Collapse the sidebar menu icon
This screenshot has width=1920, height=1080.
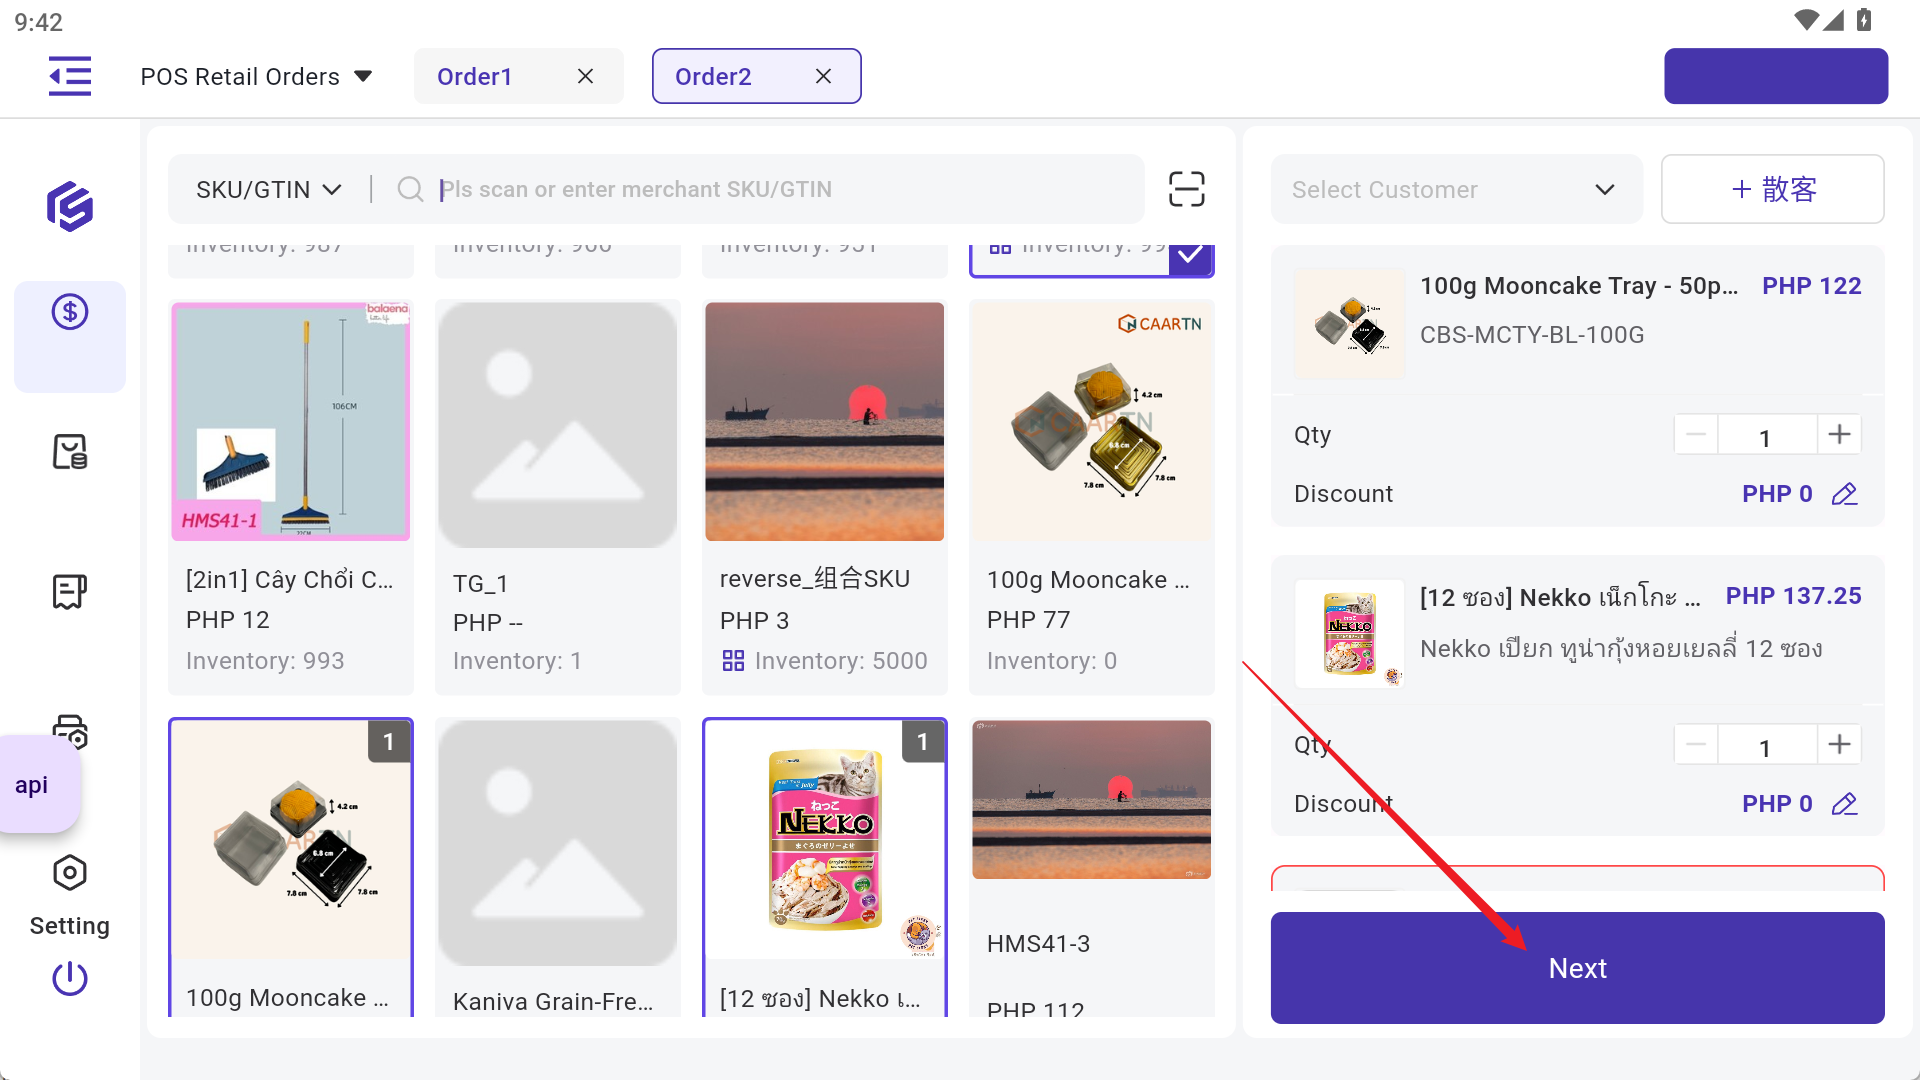click(x=70, y=76)
